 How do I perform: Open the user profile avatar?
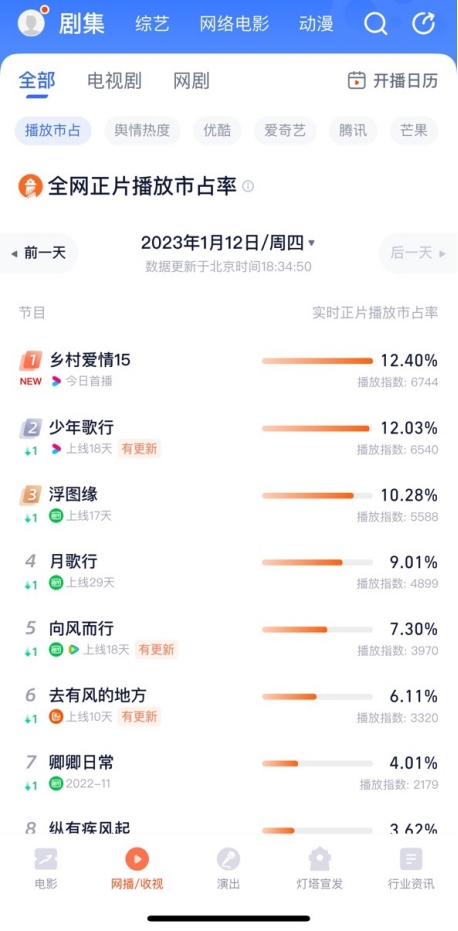coord(31,23)
